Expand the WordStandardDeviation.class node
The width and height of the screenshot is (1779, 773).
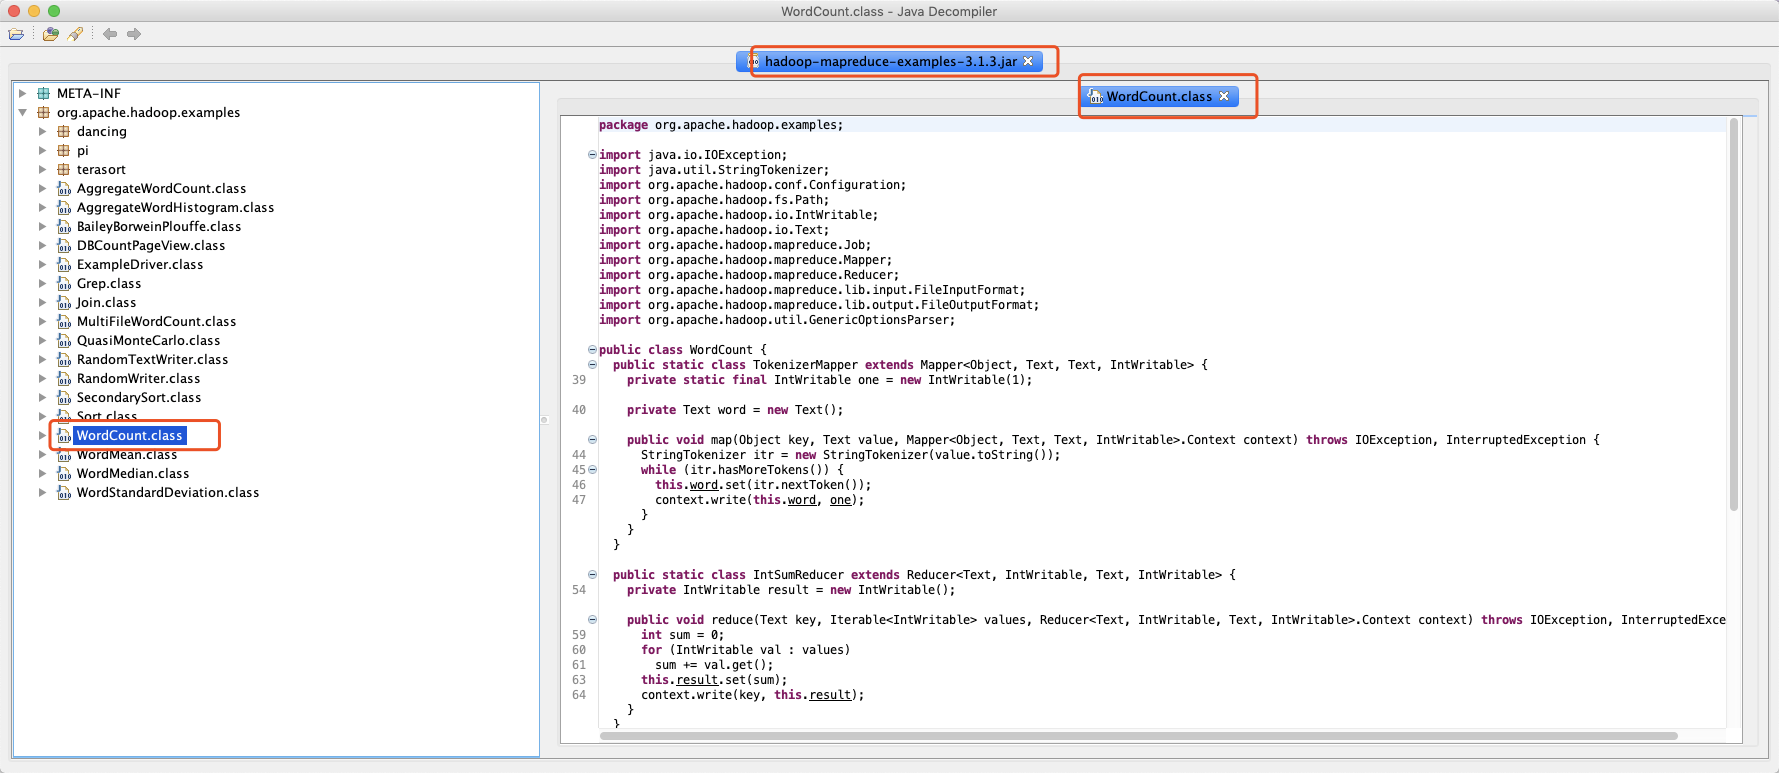click(x=42, y=492)
